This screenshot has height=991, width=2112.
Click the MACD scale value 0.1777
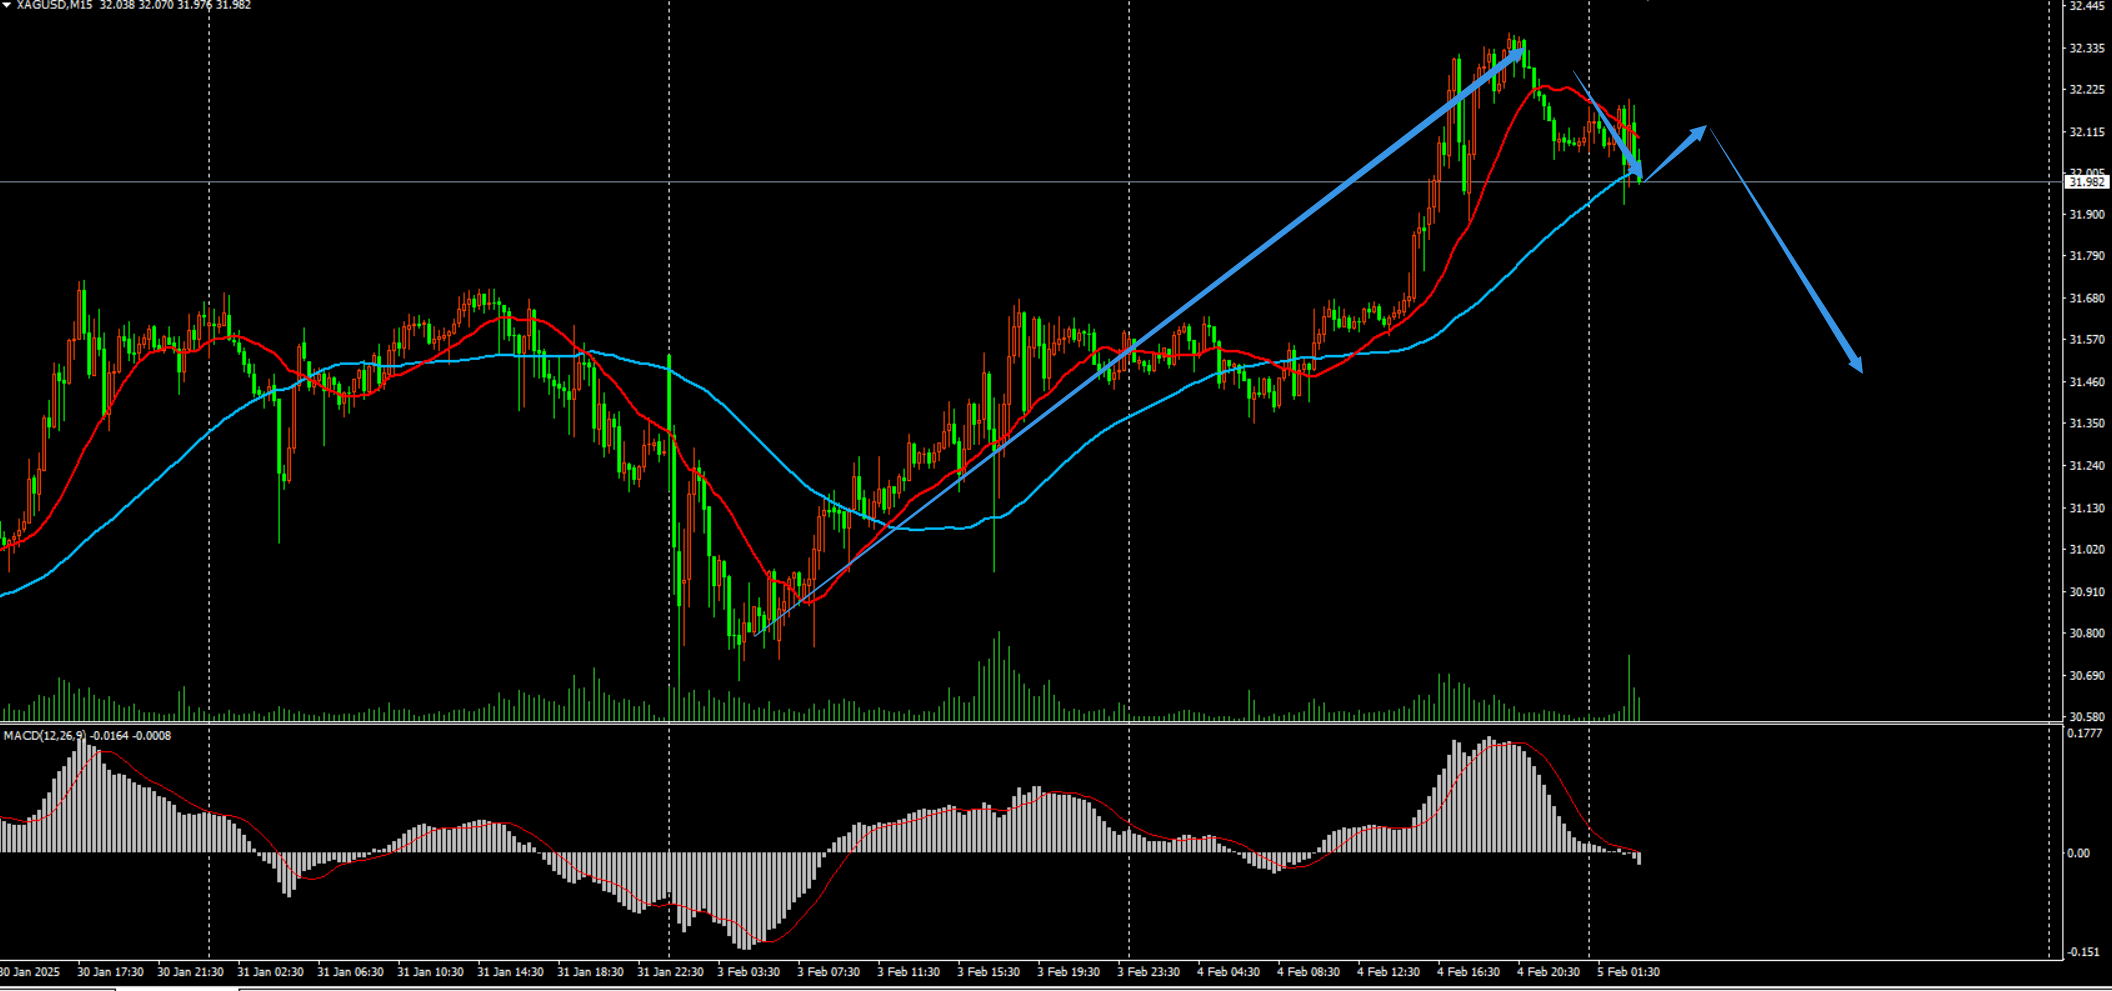(2084, 733)
